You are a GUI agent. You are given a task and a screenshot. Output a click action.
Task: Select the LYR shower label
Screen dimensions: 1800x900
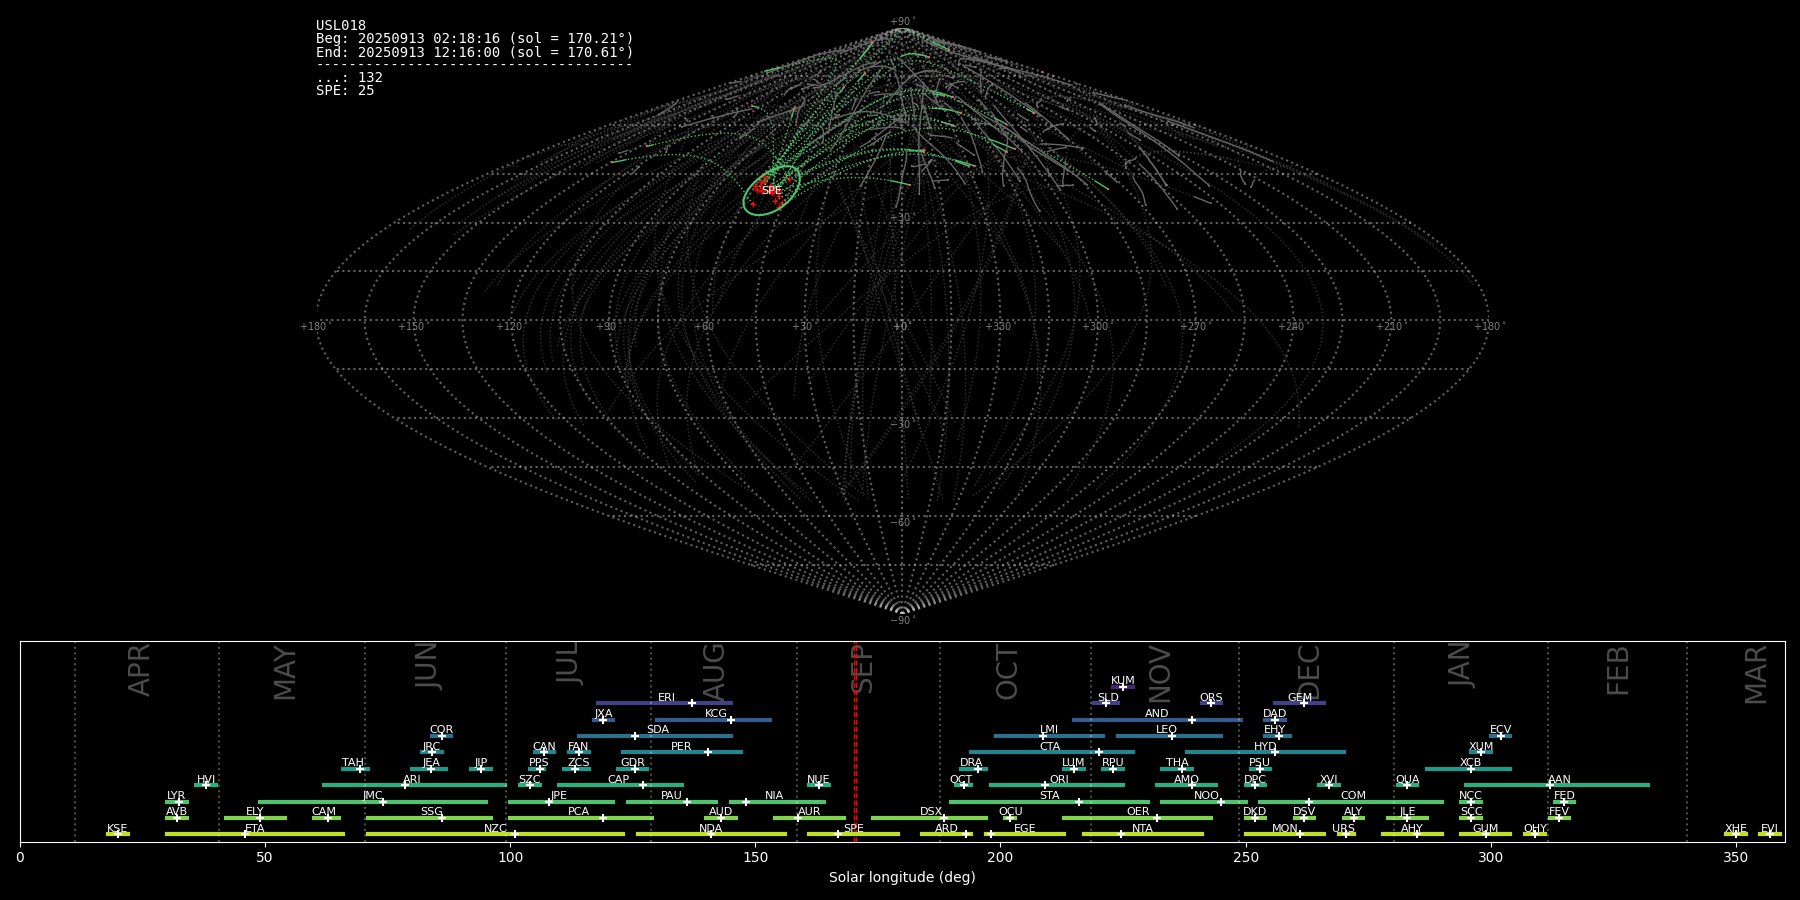pos(176,796)
